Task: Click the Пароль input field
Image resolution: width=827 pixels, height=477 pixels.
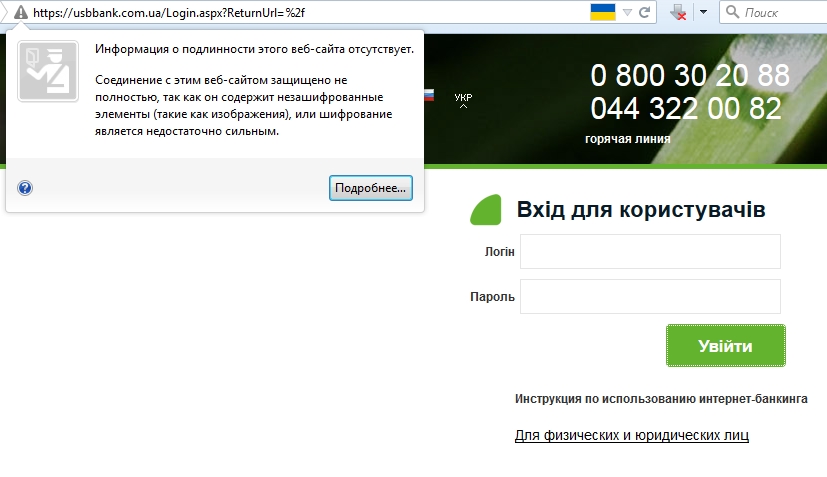Action: pos(650,297)
